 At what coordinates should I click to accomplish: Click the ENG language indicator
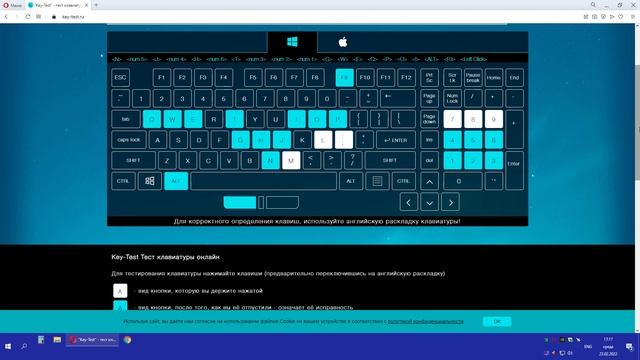[x=588, y=347]
